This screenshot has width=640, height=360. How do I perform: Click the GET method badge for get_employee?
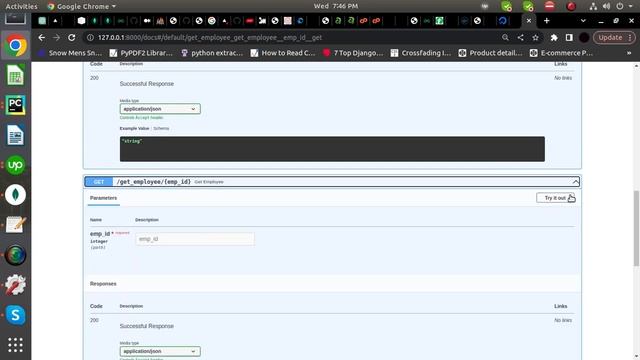coord(99,182)
